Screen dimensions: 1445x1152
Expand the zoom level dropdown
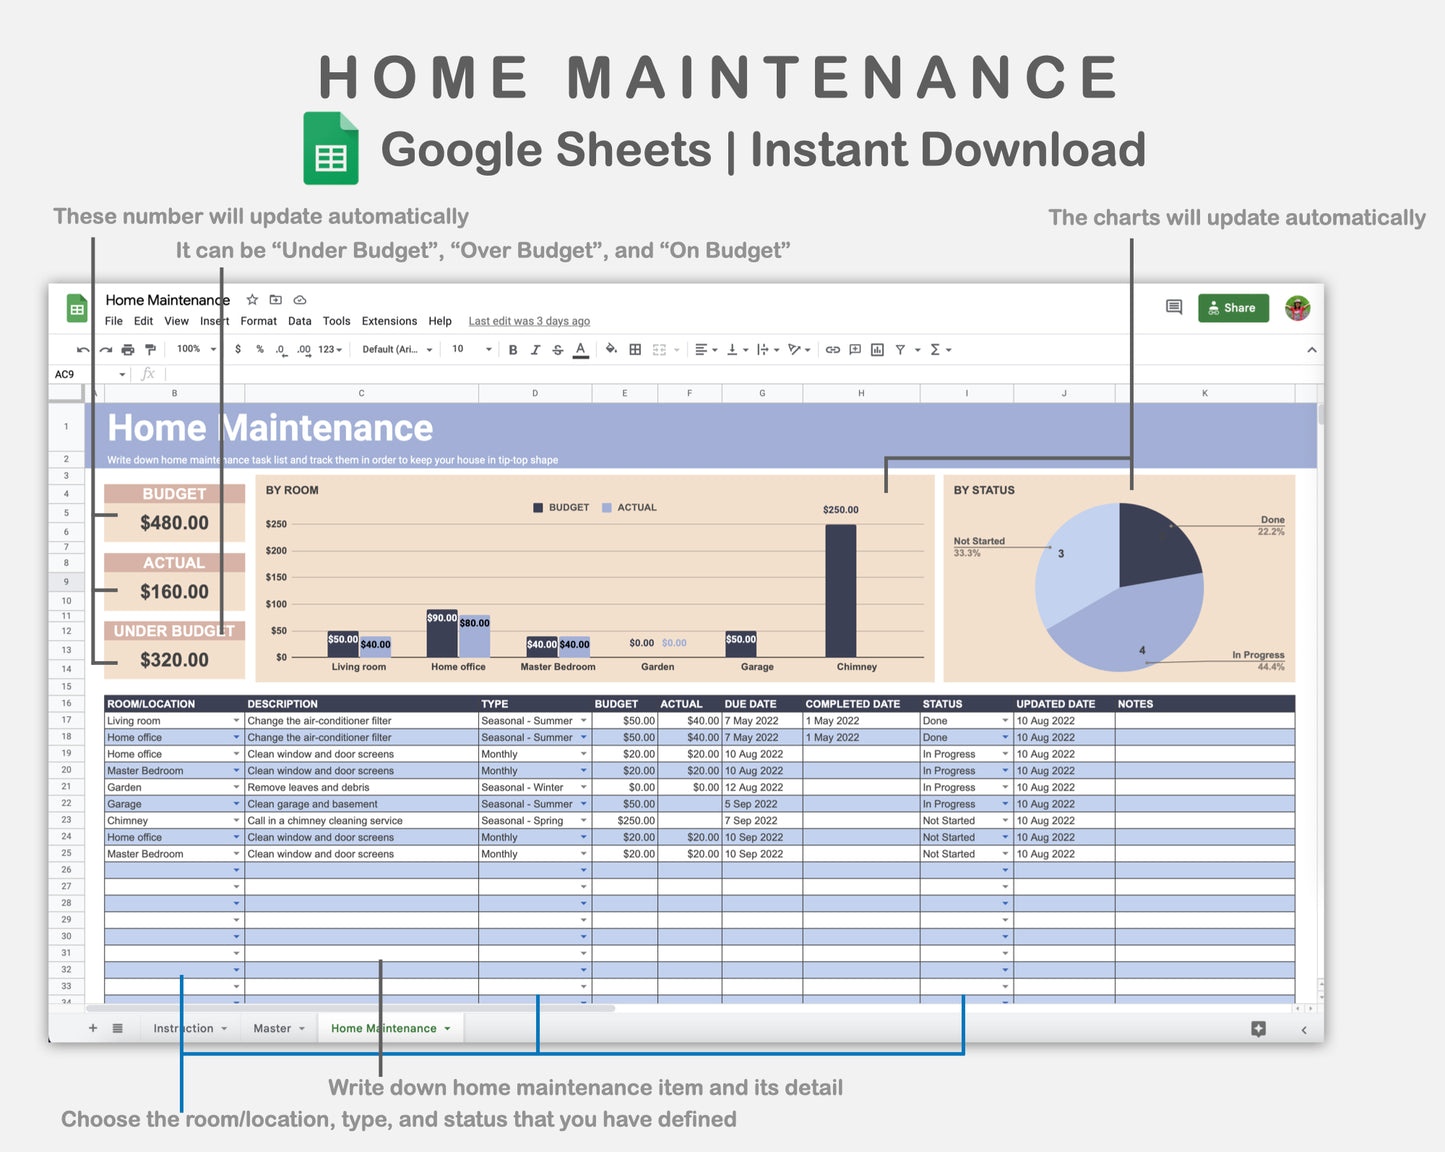(196, 349)
